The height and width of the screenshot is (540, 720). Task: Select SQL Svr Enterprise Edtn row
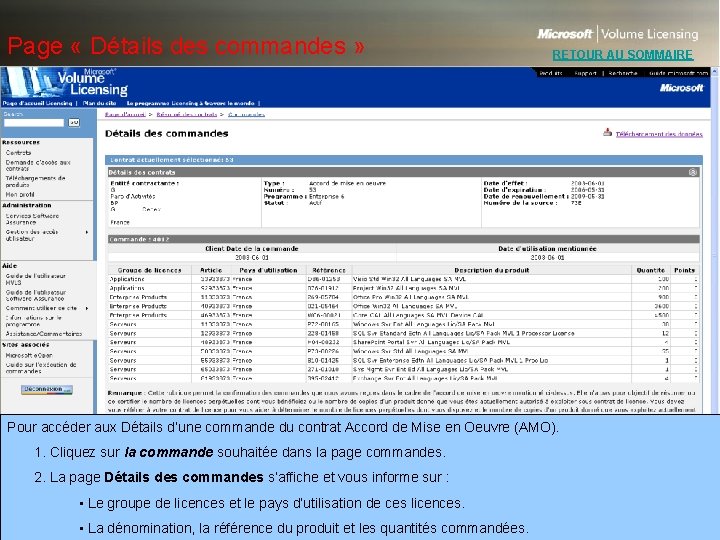click(x=404, y=360)
